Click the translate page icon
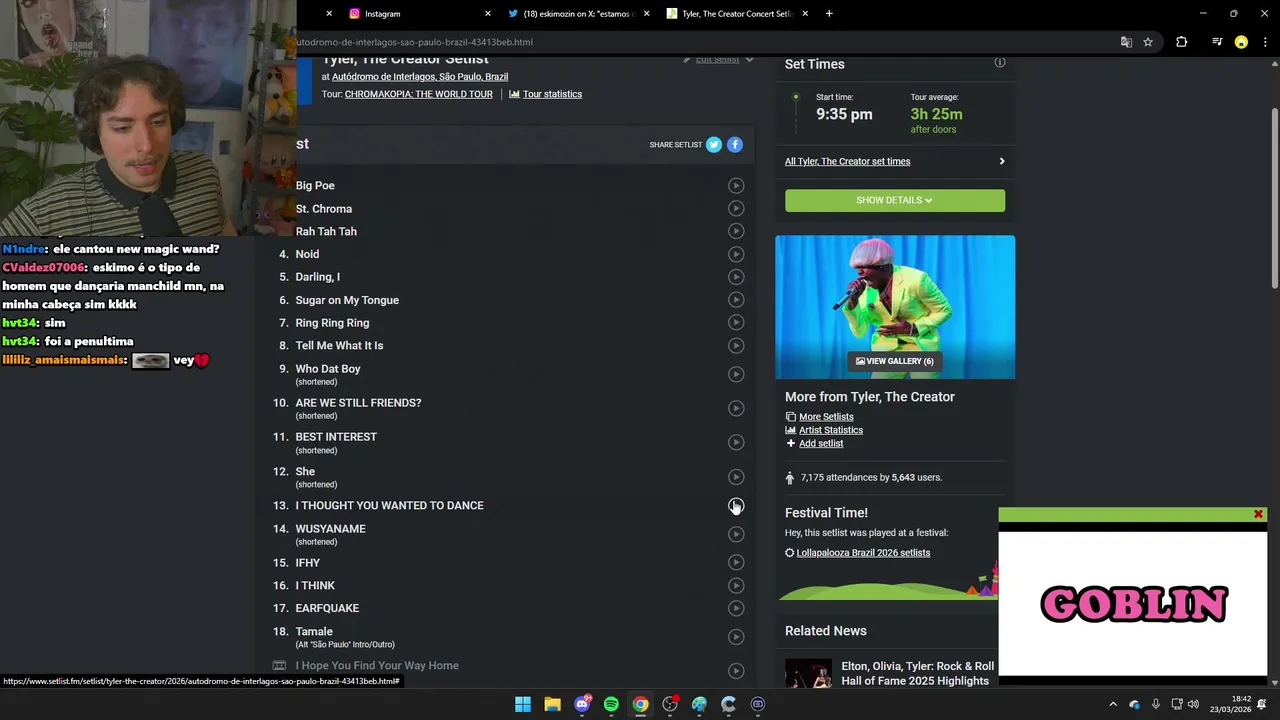The width and height of the screenshot is (1280, 720). [1126, 42]
